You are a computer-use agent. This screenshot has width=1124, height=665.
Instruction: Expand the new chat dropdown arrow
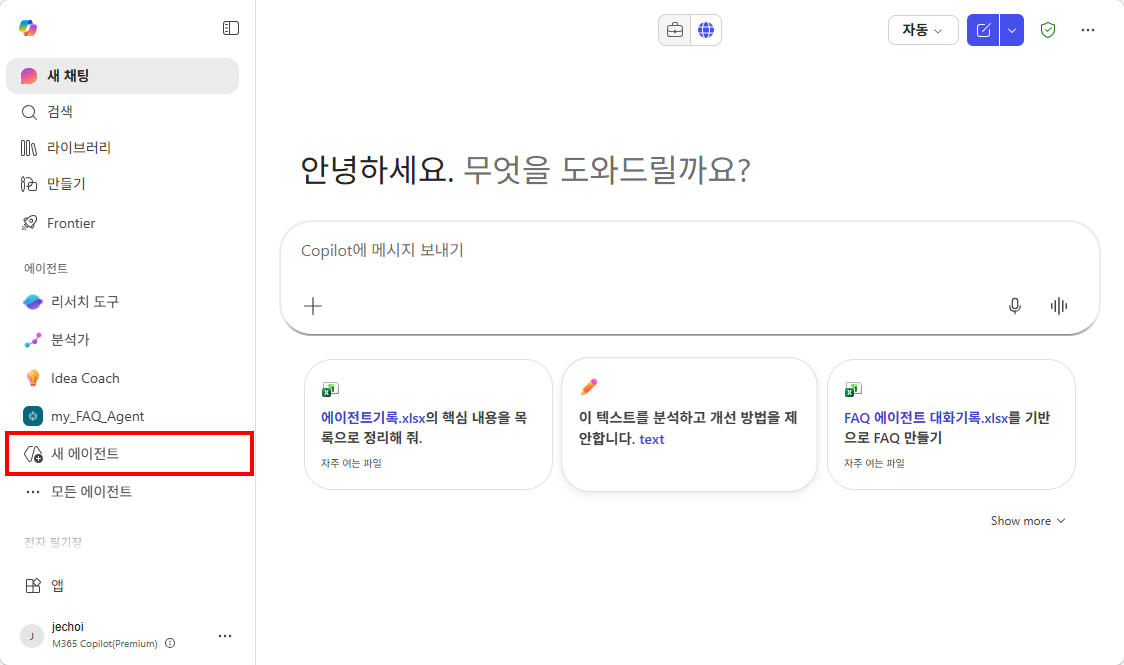(x=1012, y=30)
